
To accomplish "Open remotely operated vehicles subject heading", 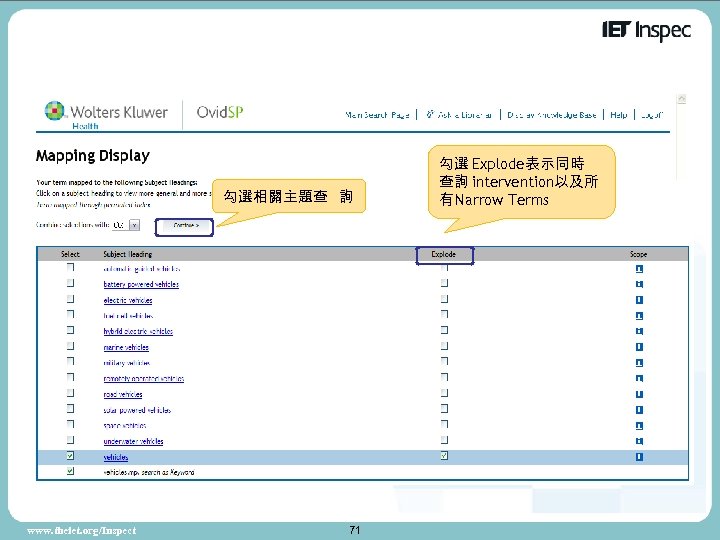I will click(x=144, y=379).
